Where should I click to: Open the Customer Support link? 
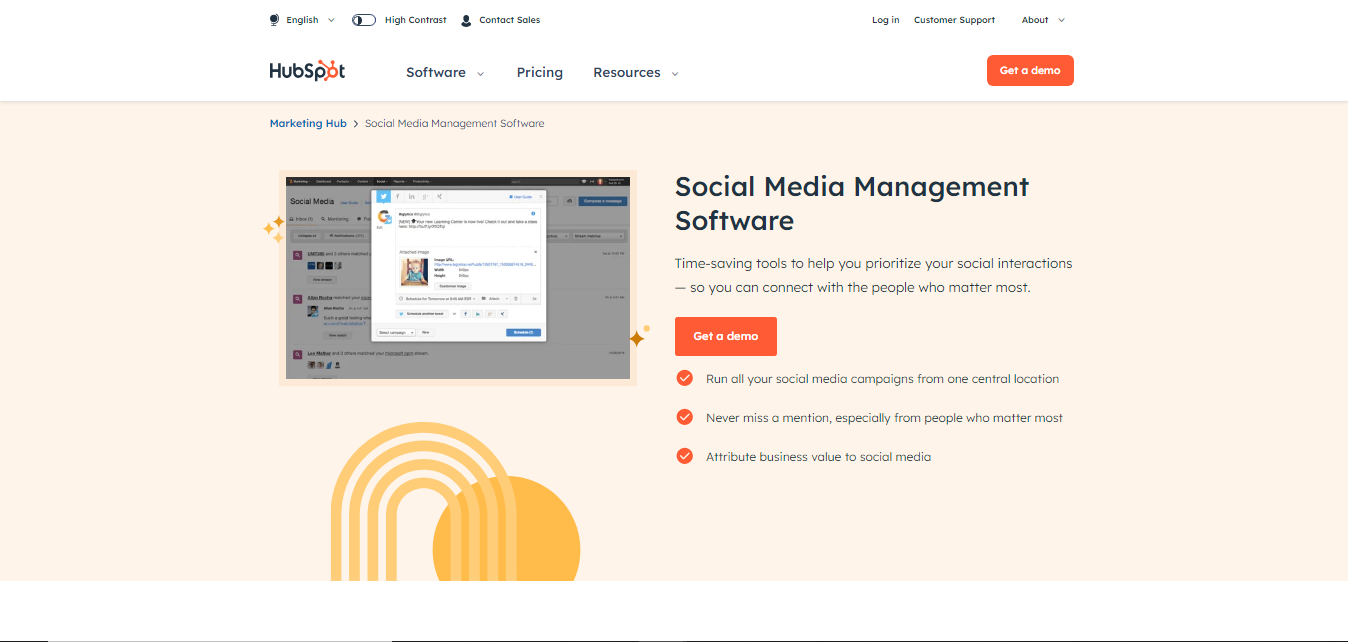pos(954,20)
